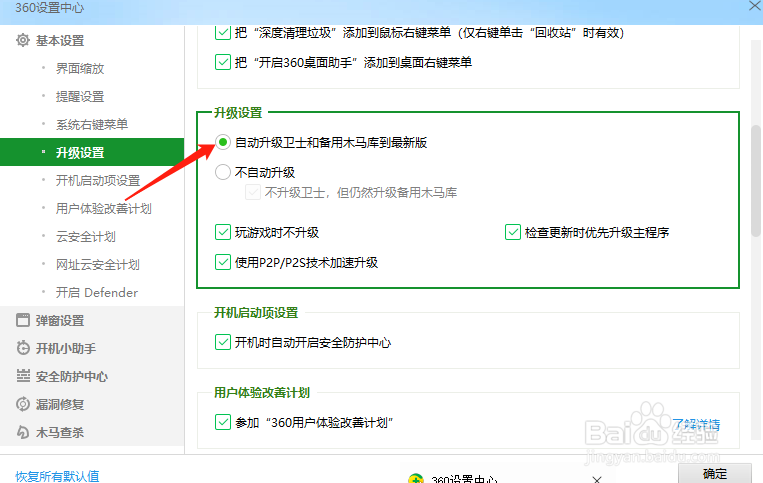Close the 360设置中心 window
The image size is (763, 483).
pos(755,6)
